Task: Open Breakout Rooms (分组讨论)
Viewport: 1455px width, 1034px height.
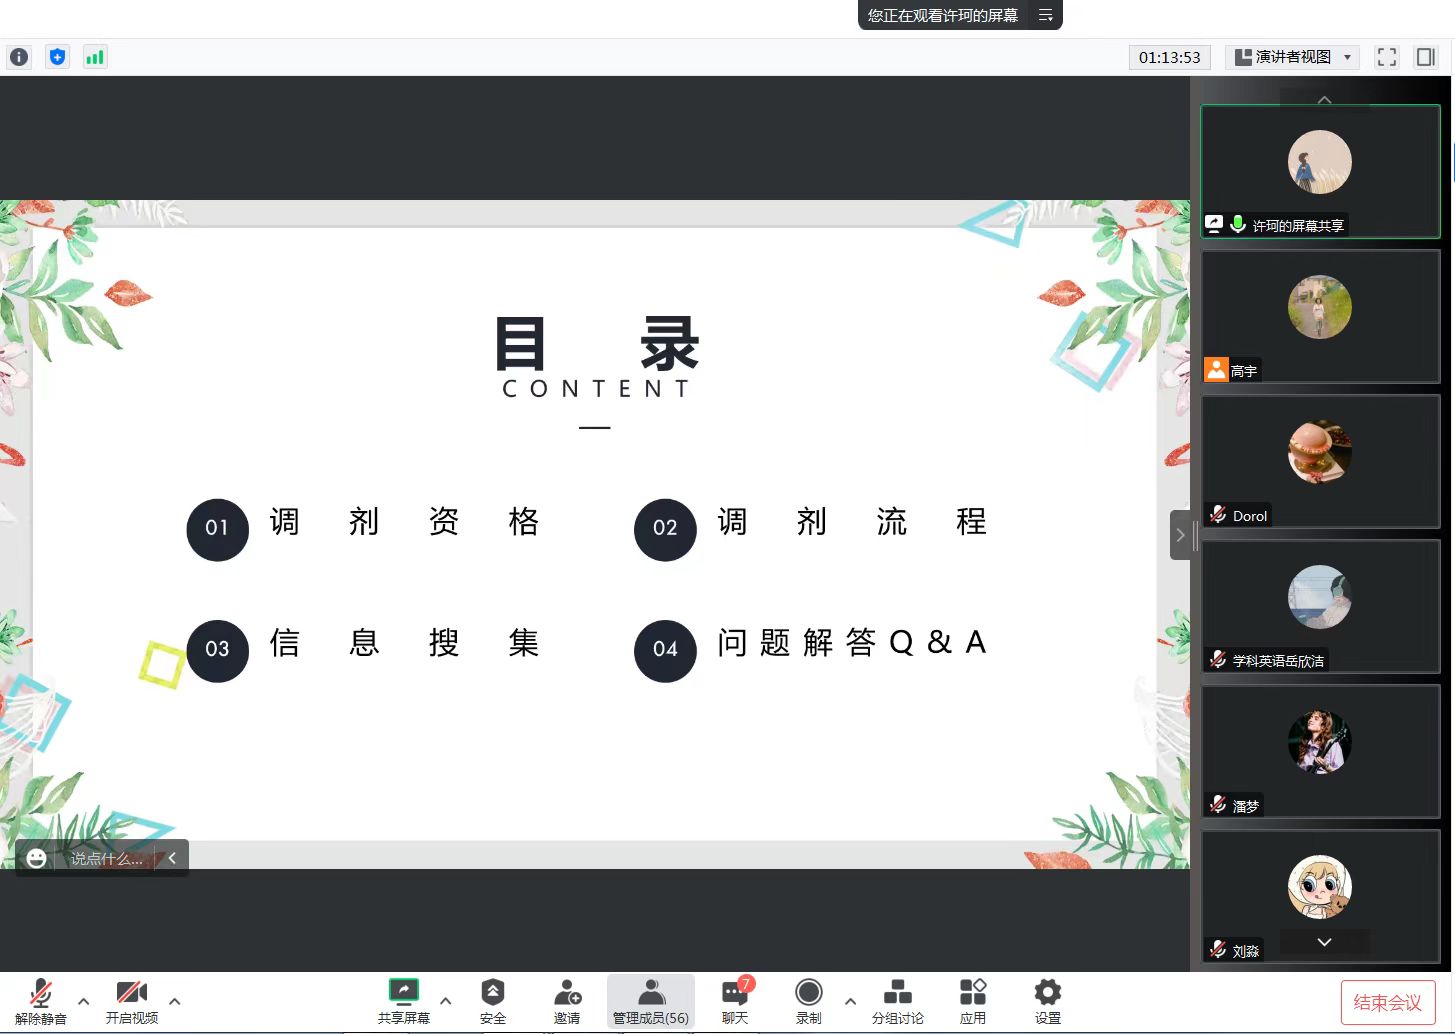Action: click(x=897, y=1001)
